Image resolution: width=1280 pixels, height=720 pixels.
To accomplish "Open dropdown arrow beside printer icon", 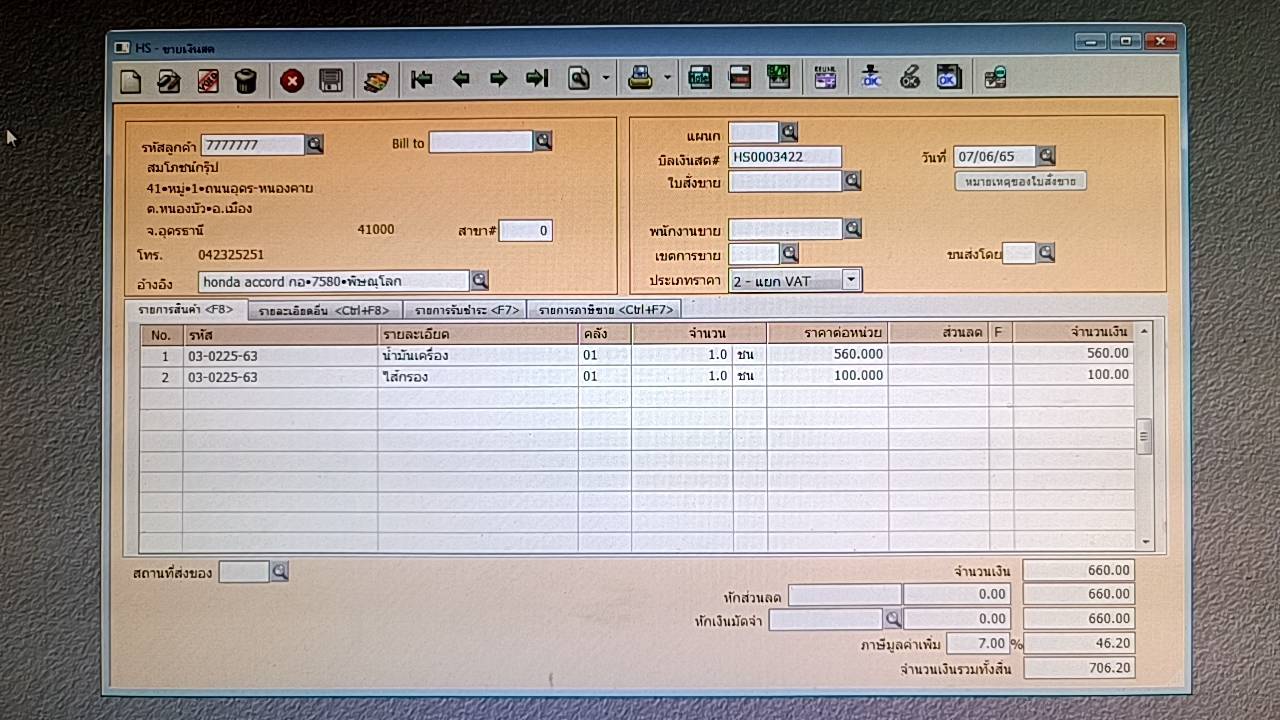I will click(667, 78).
